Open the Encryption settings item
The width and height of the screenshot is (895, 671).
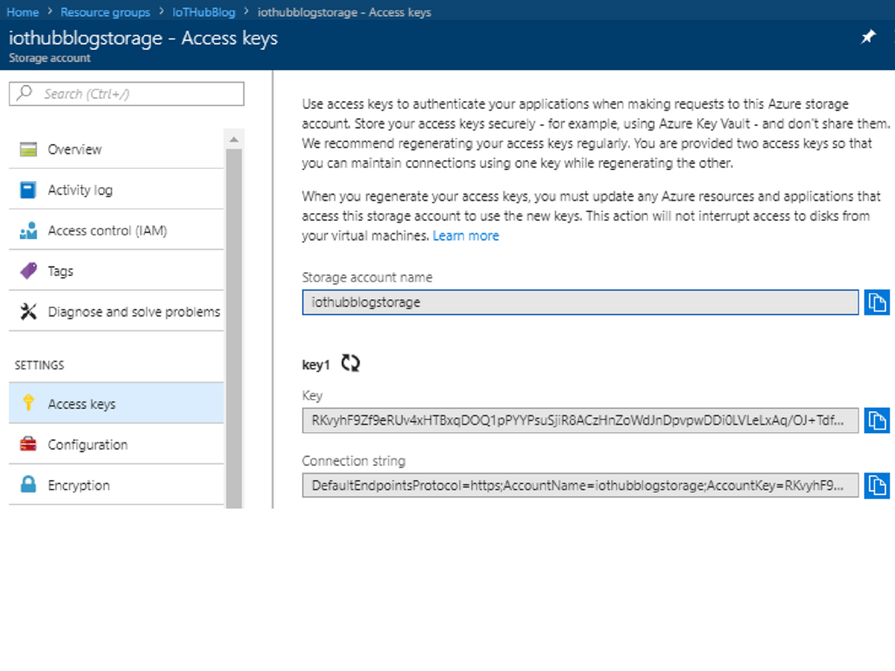pyautogui.click(x=116, y=485)
